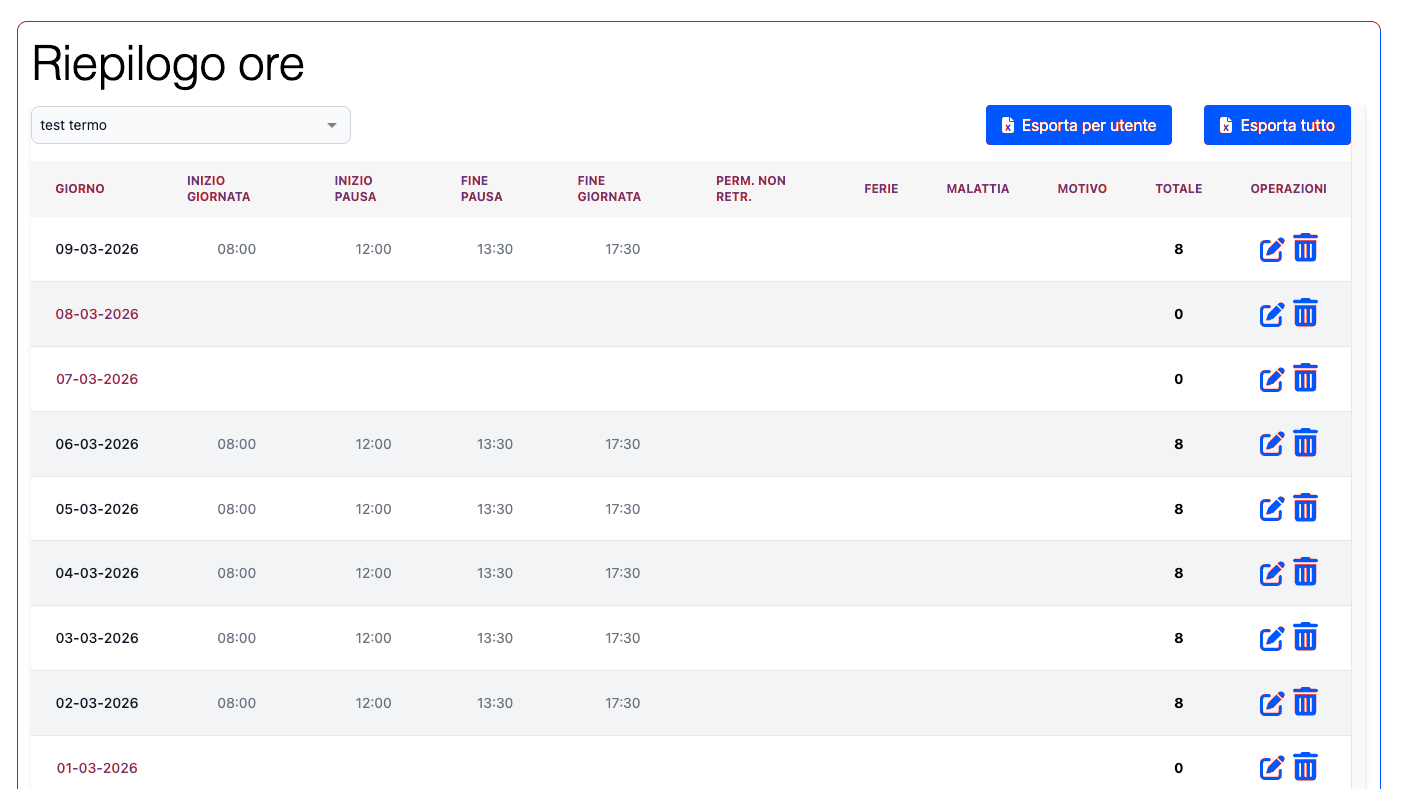This screenshot has width=1402, height=789.
Task: Click edit icon for 09-03-2026 row
Action: 1271,250
